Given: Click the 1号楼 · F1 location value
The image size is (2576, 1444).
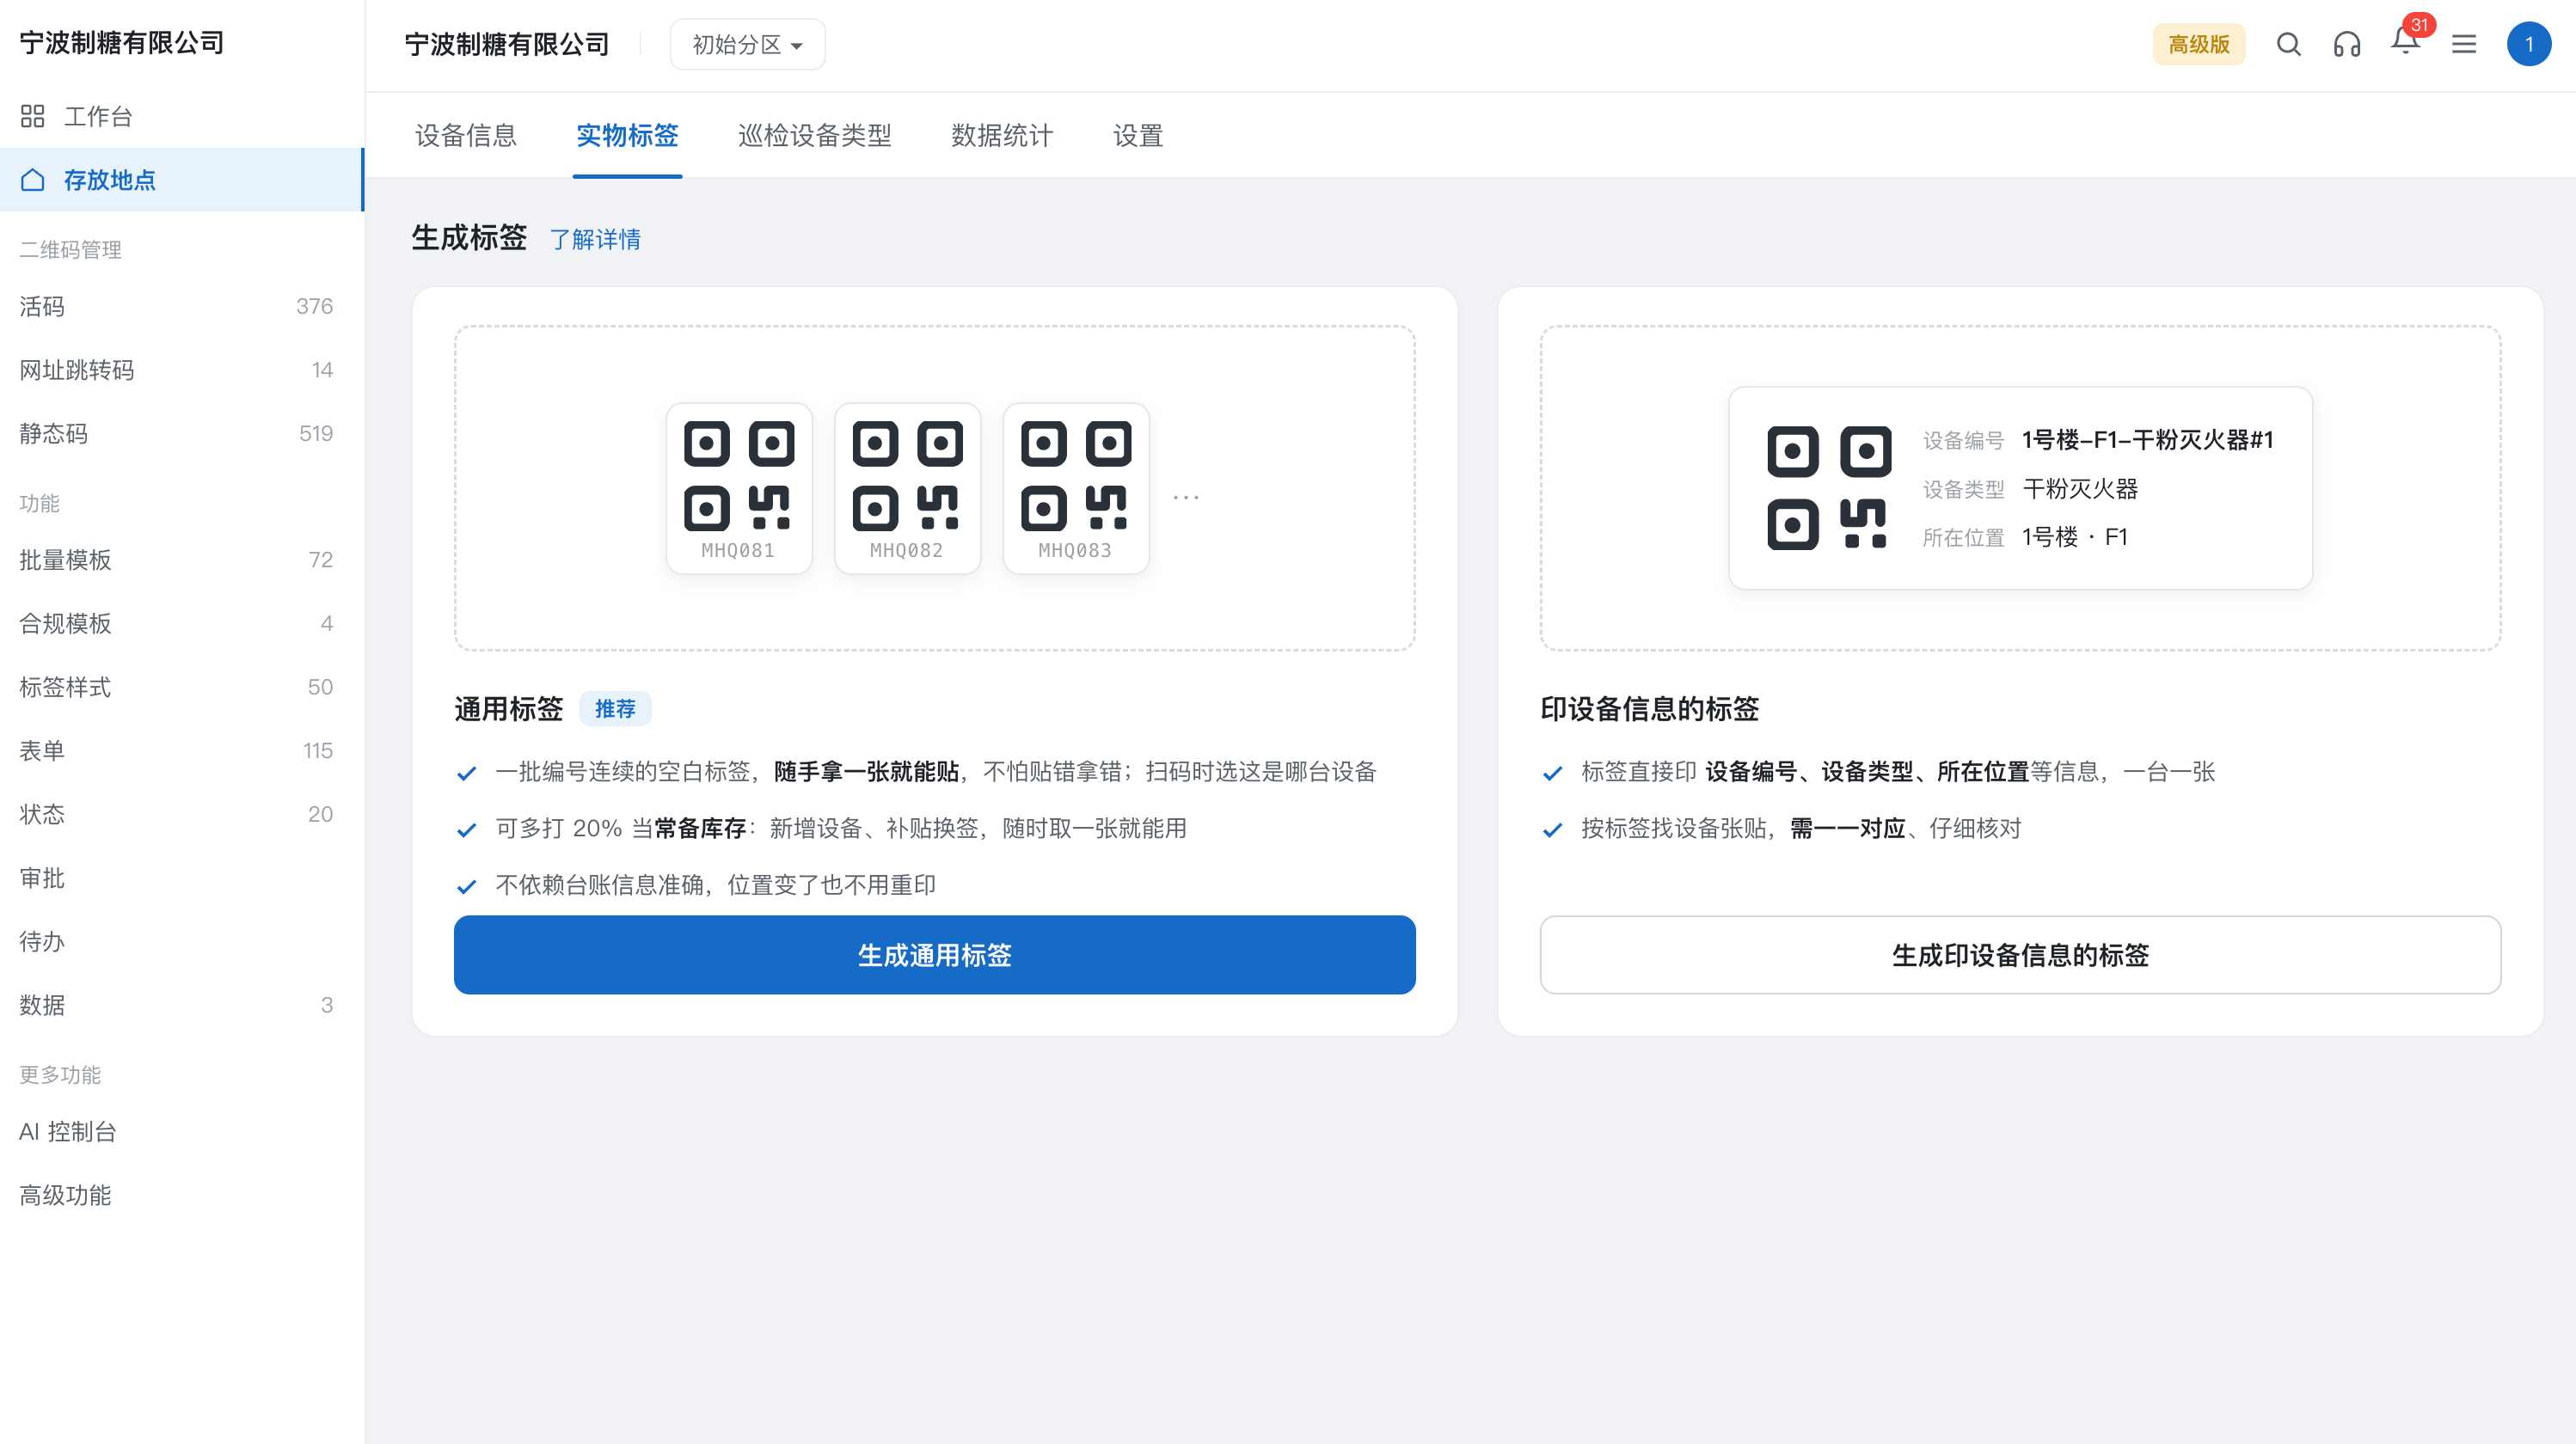Looking at the screenshot, I should 2075,537.
